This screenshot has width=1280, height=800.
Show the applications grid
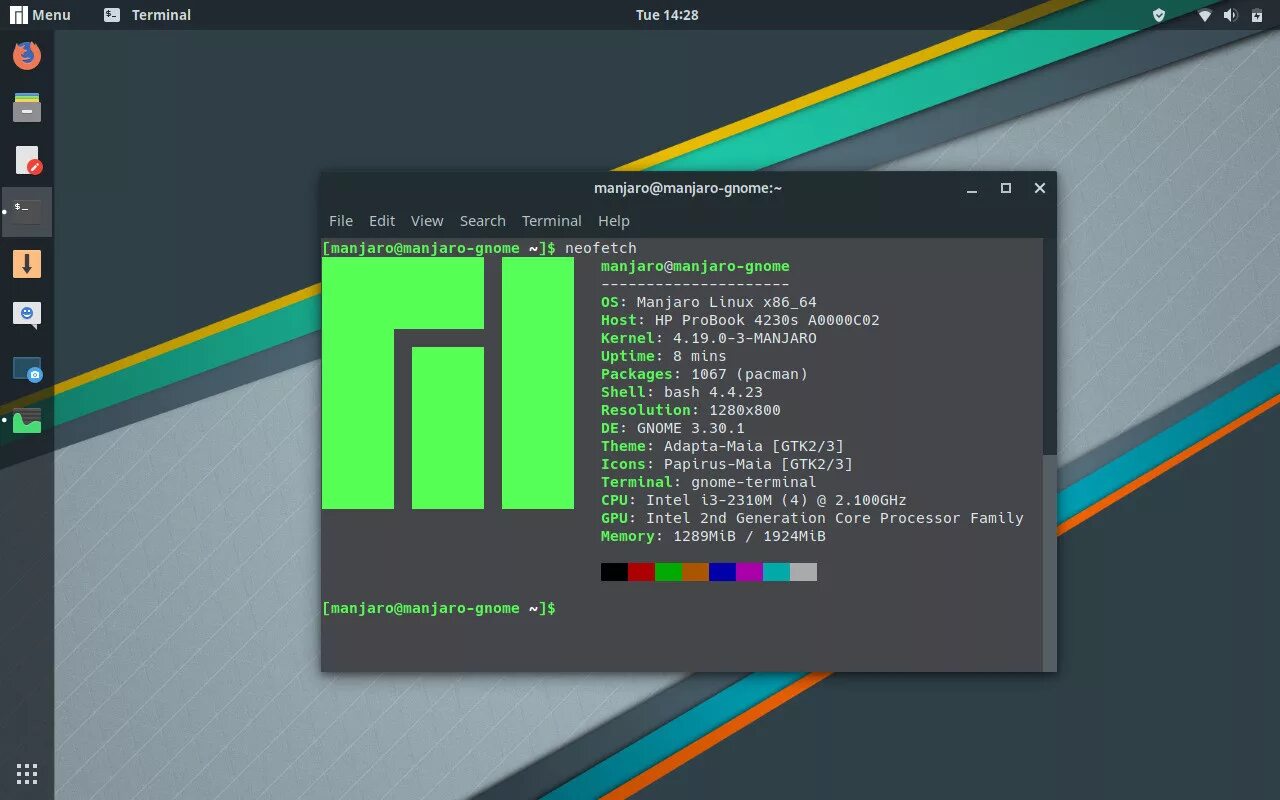[x=27, y=773]
